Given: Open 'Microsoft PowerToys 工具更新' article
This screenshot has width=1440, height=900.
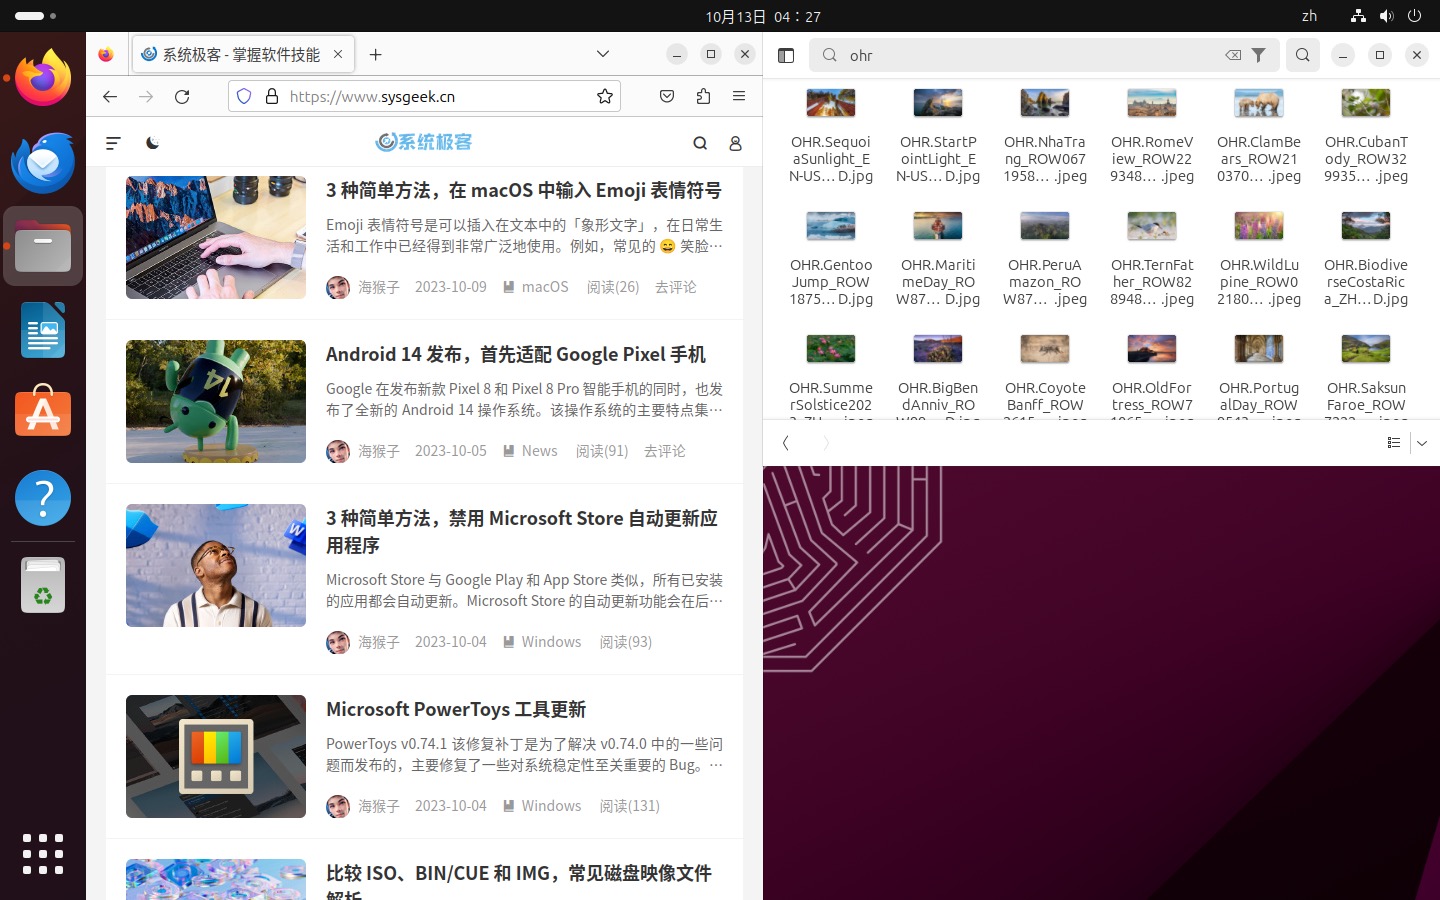Looking at the screenshot, I should [456, 709].
